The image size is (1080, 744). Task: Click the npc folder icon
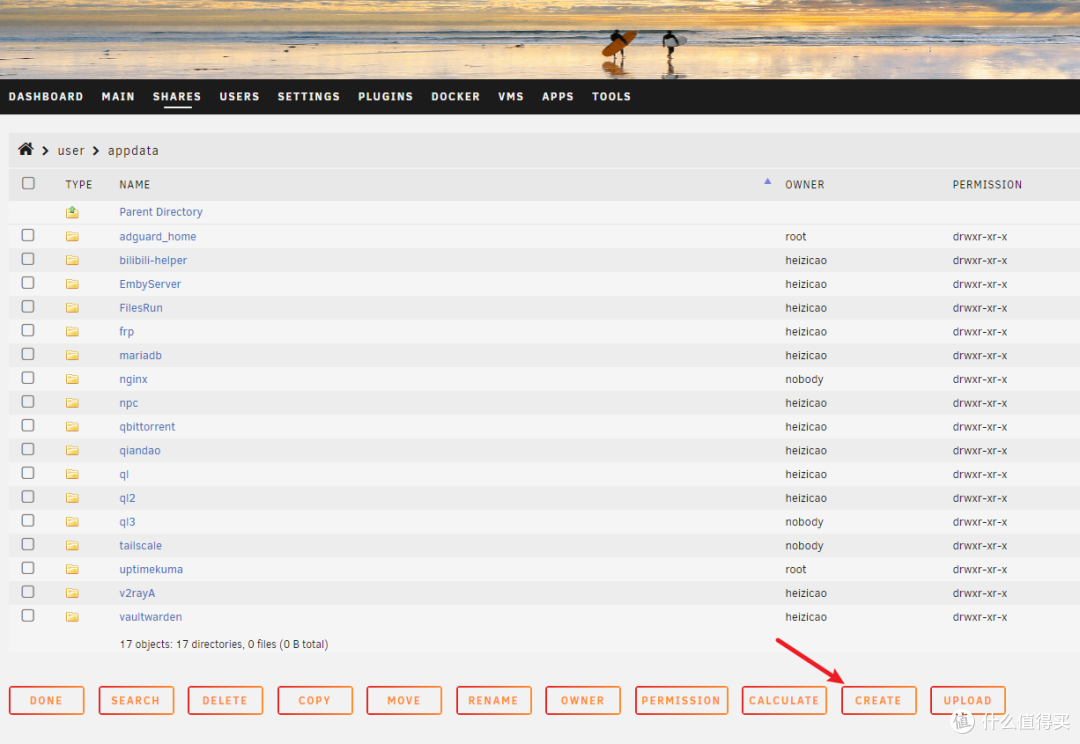[x=72, y=403]
